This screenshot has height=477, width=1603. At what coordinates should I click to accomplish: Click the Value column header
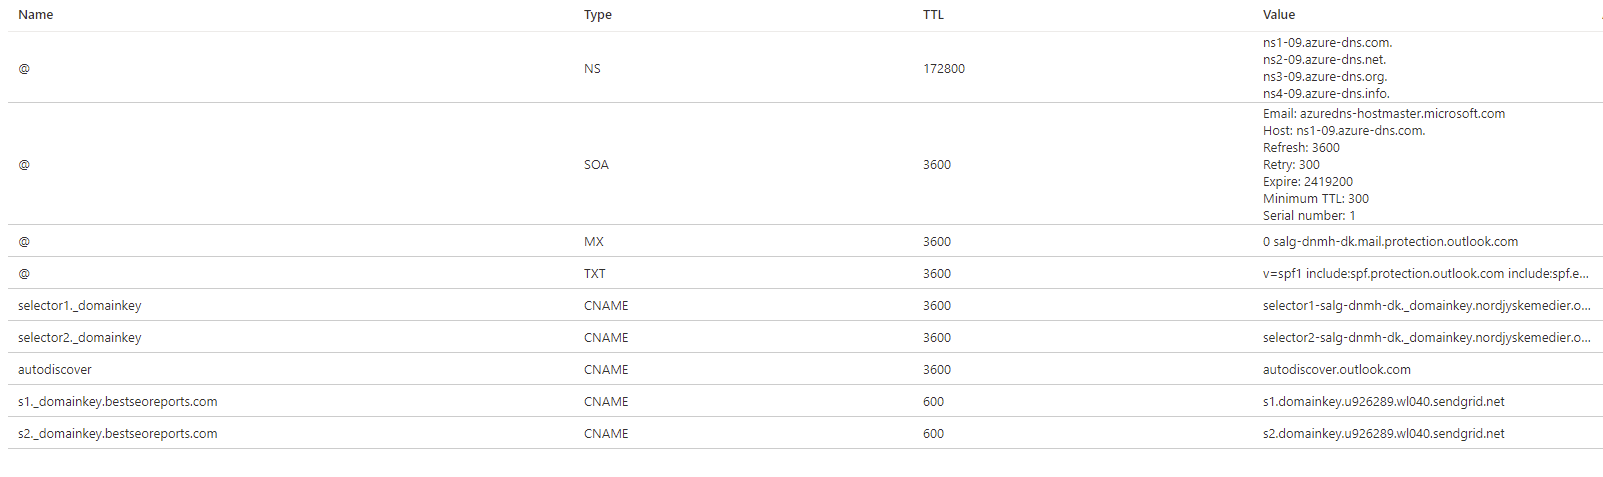tap(1278, 15)
